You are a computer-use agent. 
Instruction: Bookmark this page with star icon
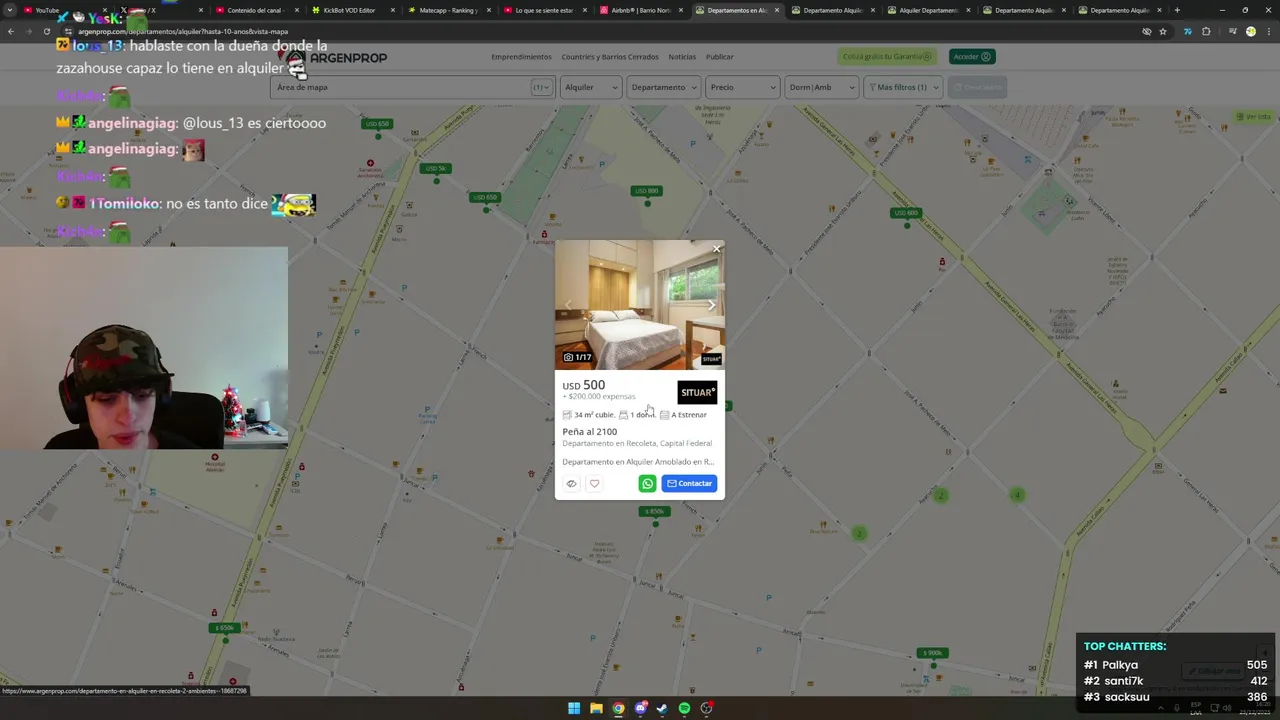click(x=1163, y=31)
